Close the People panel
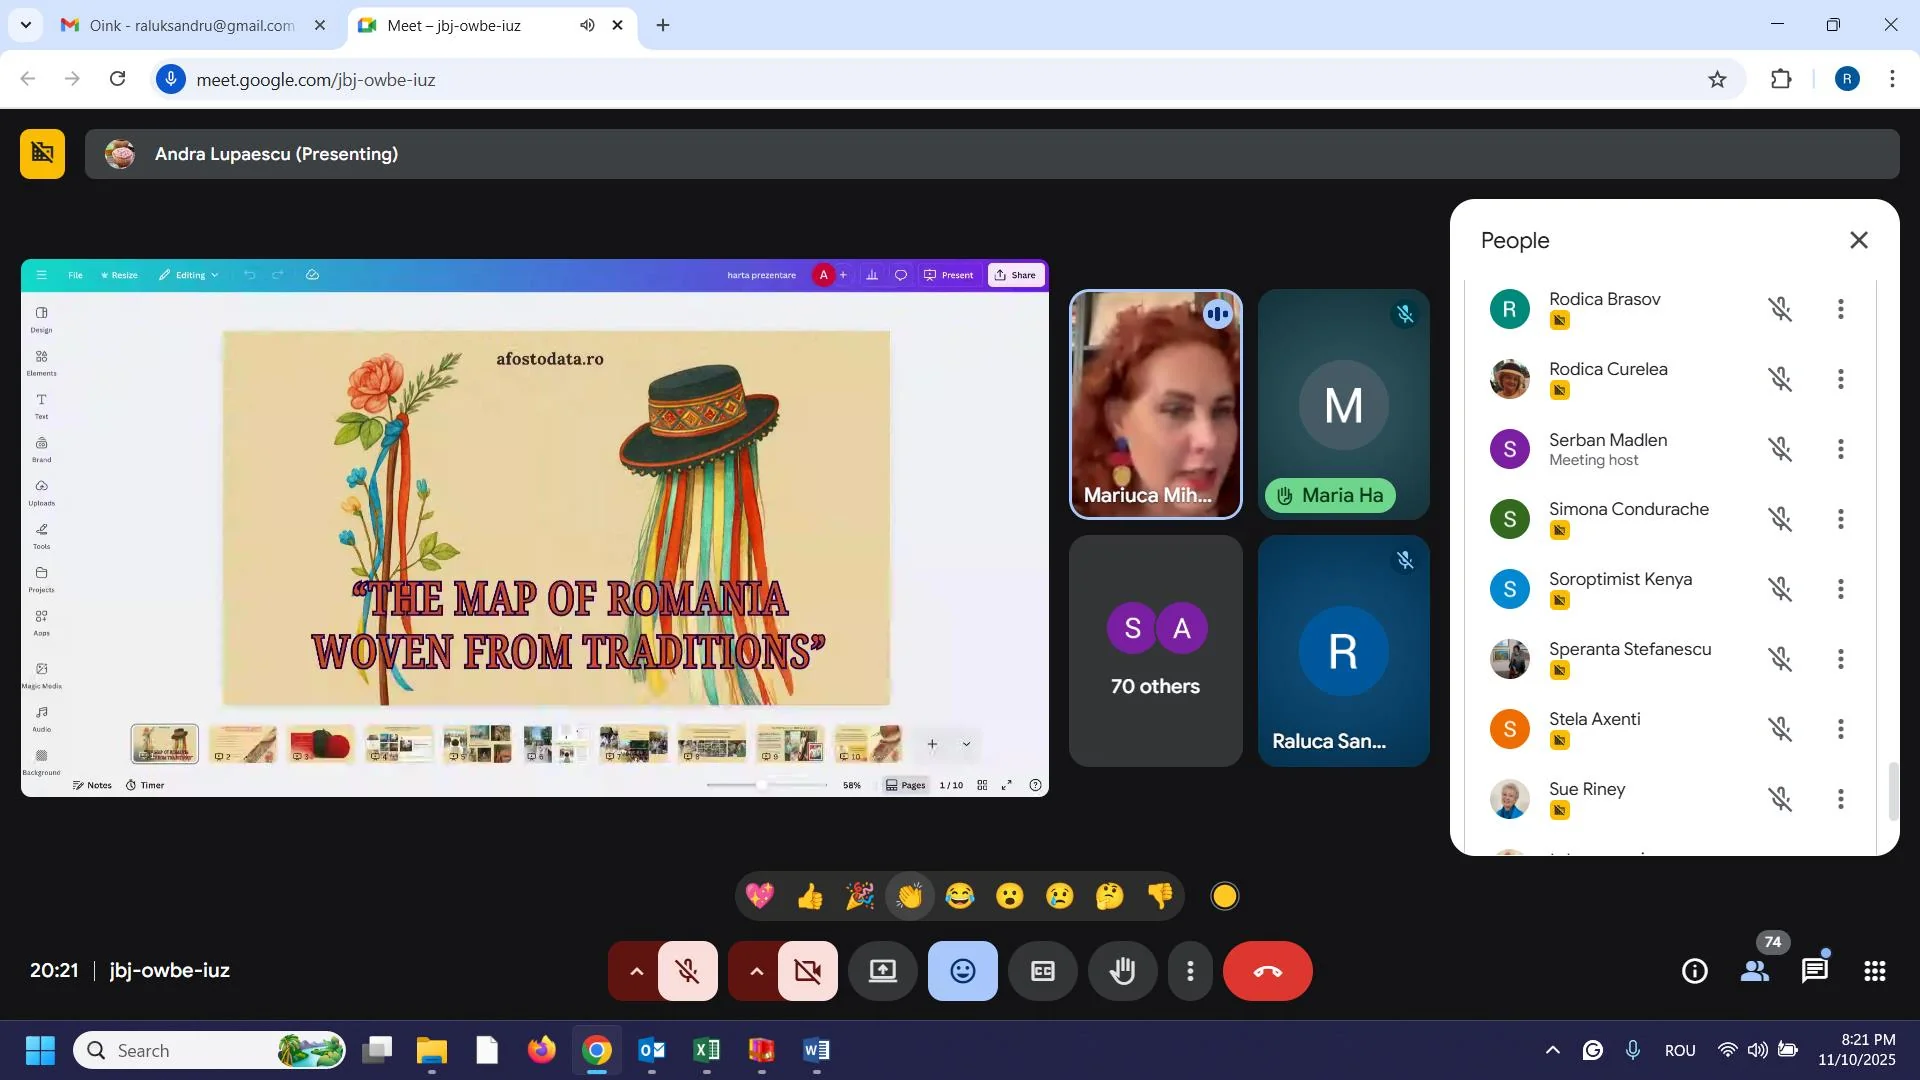1920x1080 pixels. (1858, 240)
